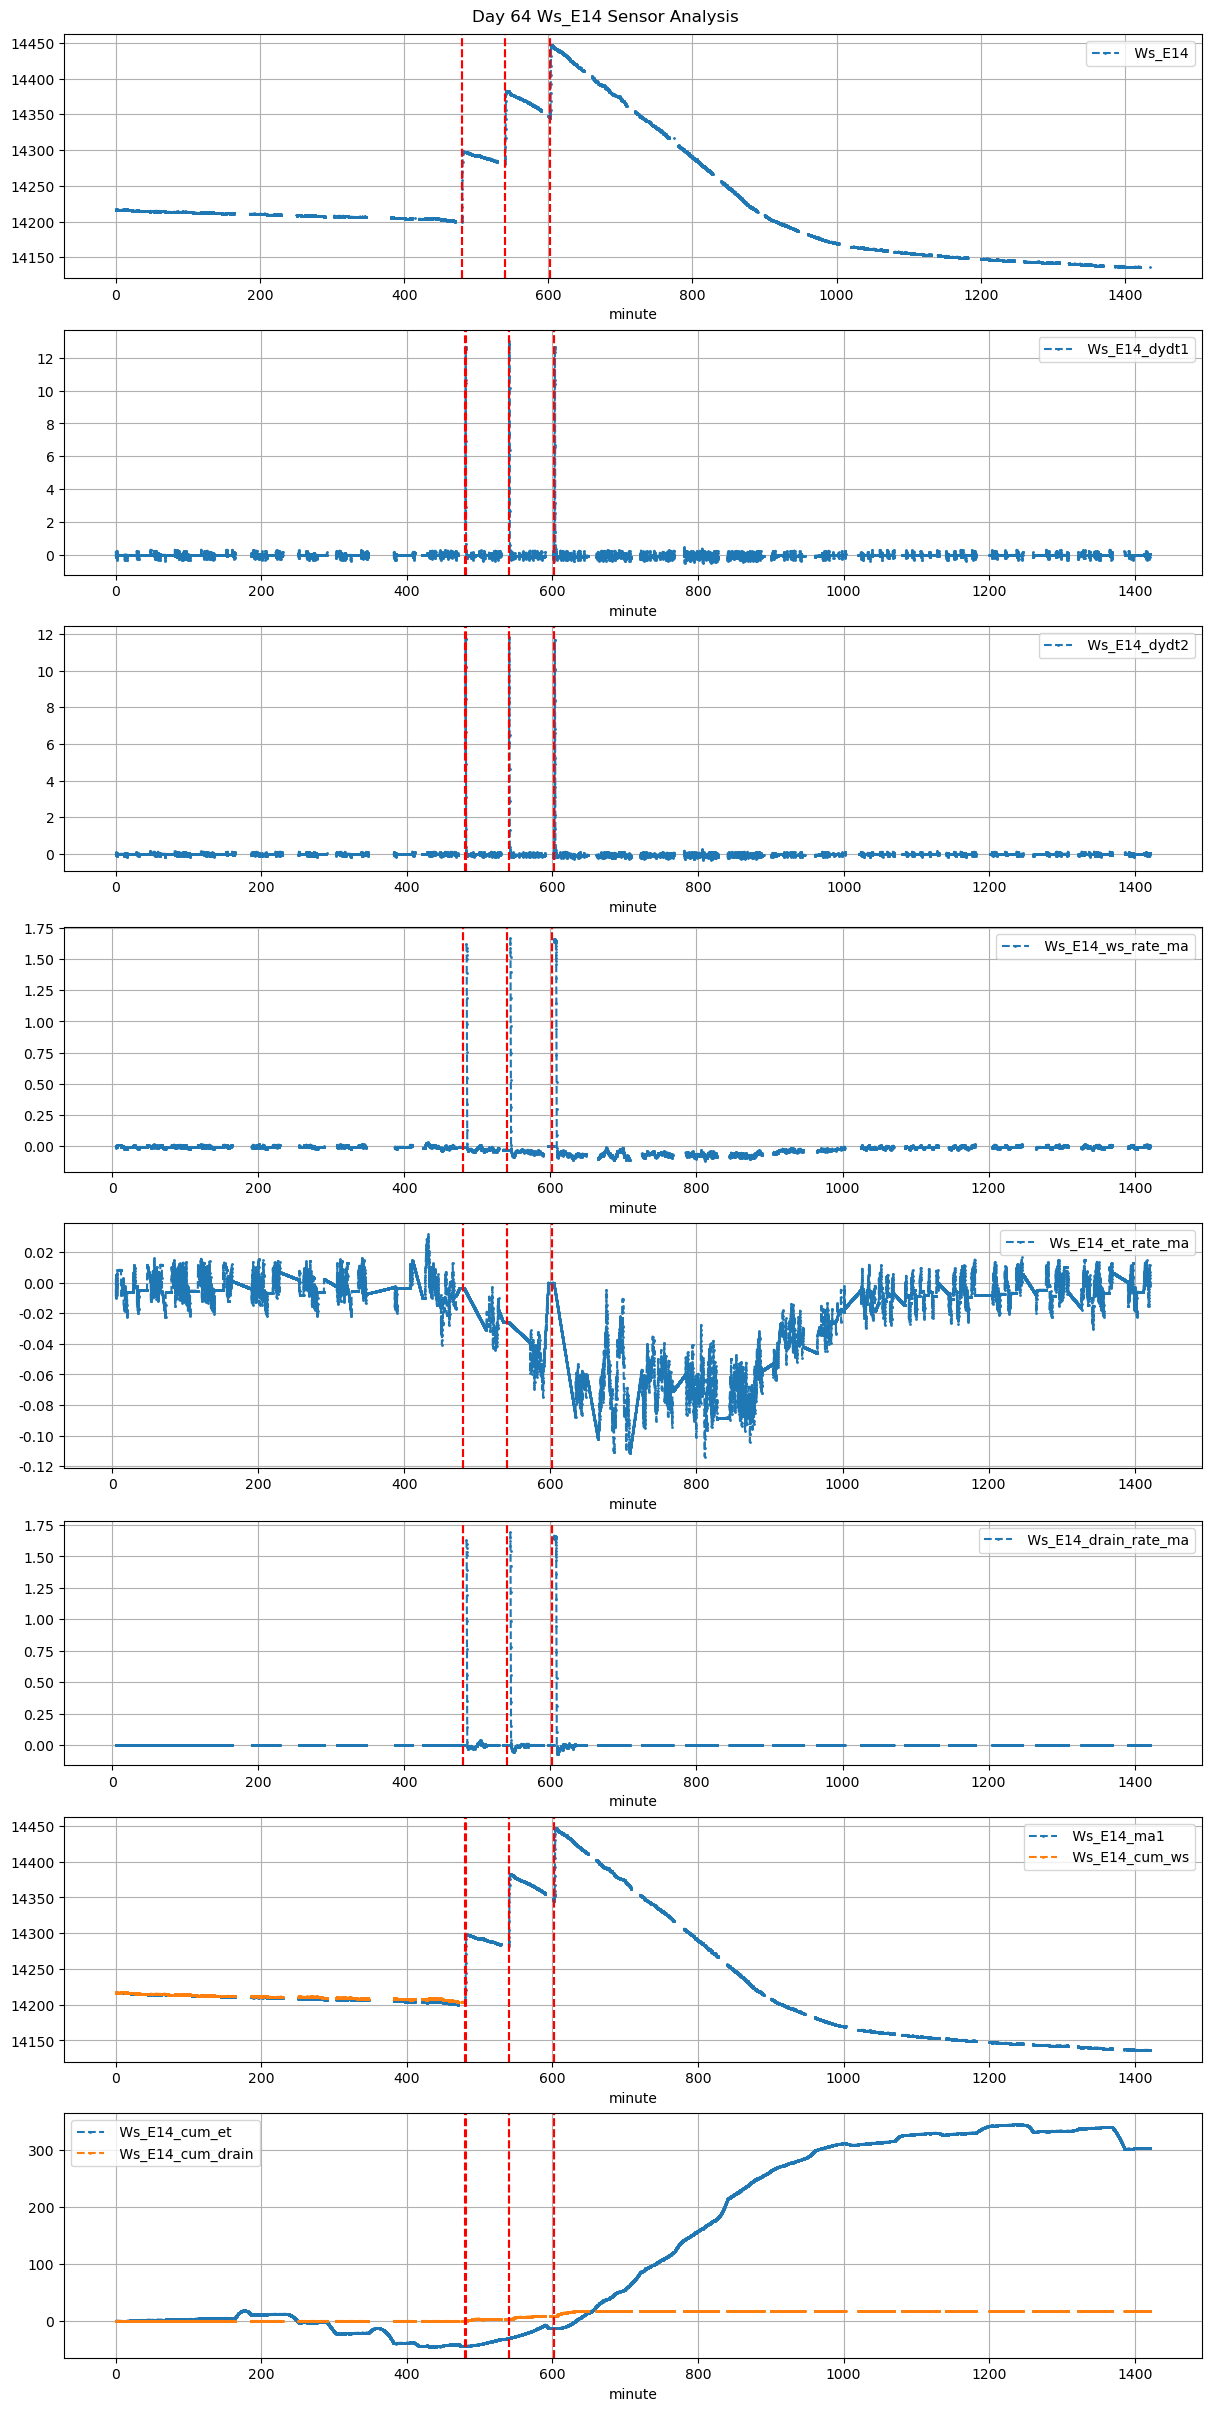Click the Ws_E14_drain_rate_ma legend label

pyautogui.click(x=1107, y=1541)
